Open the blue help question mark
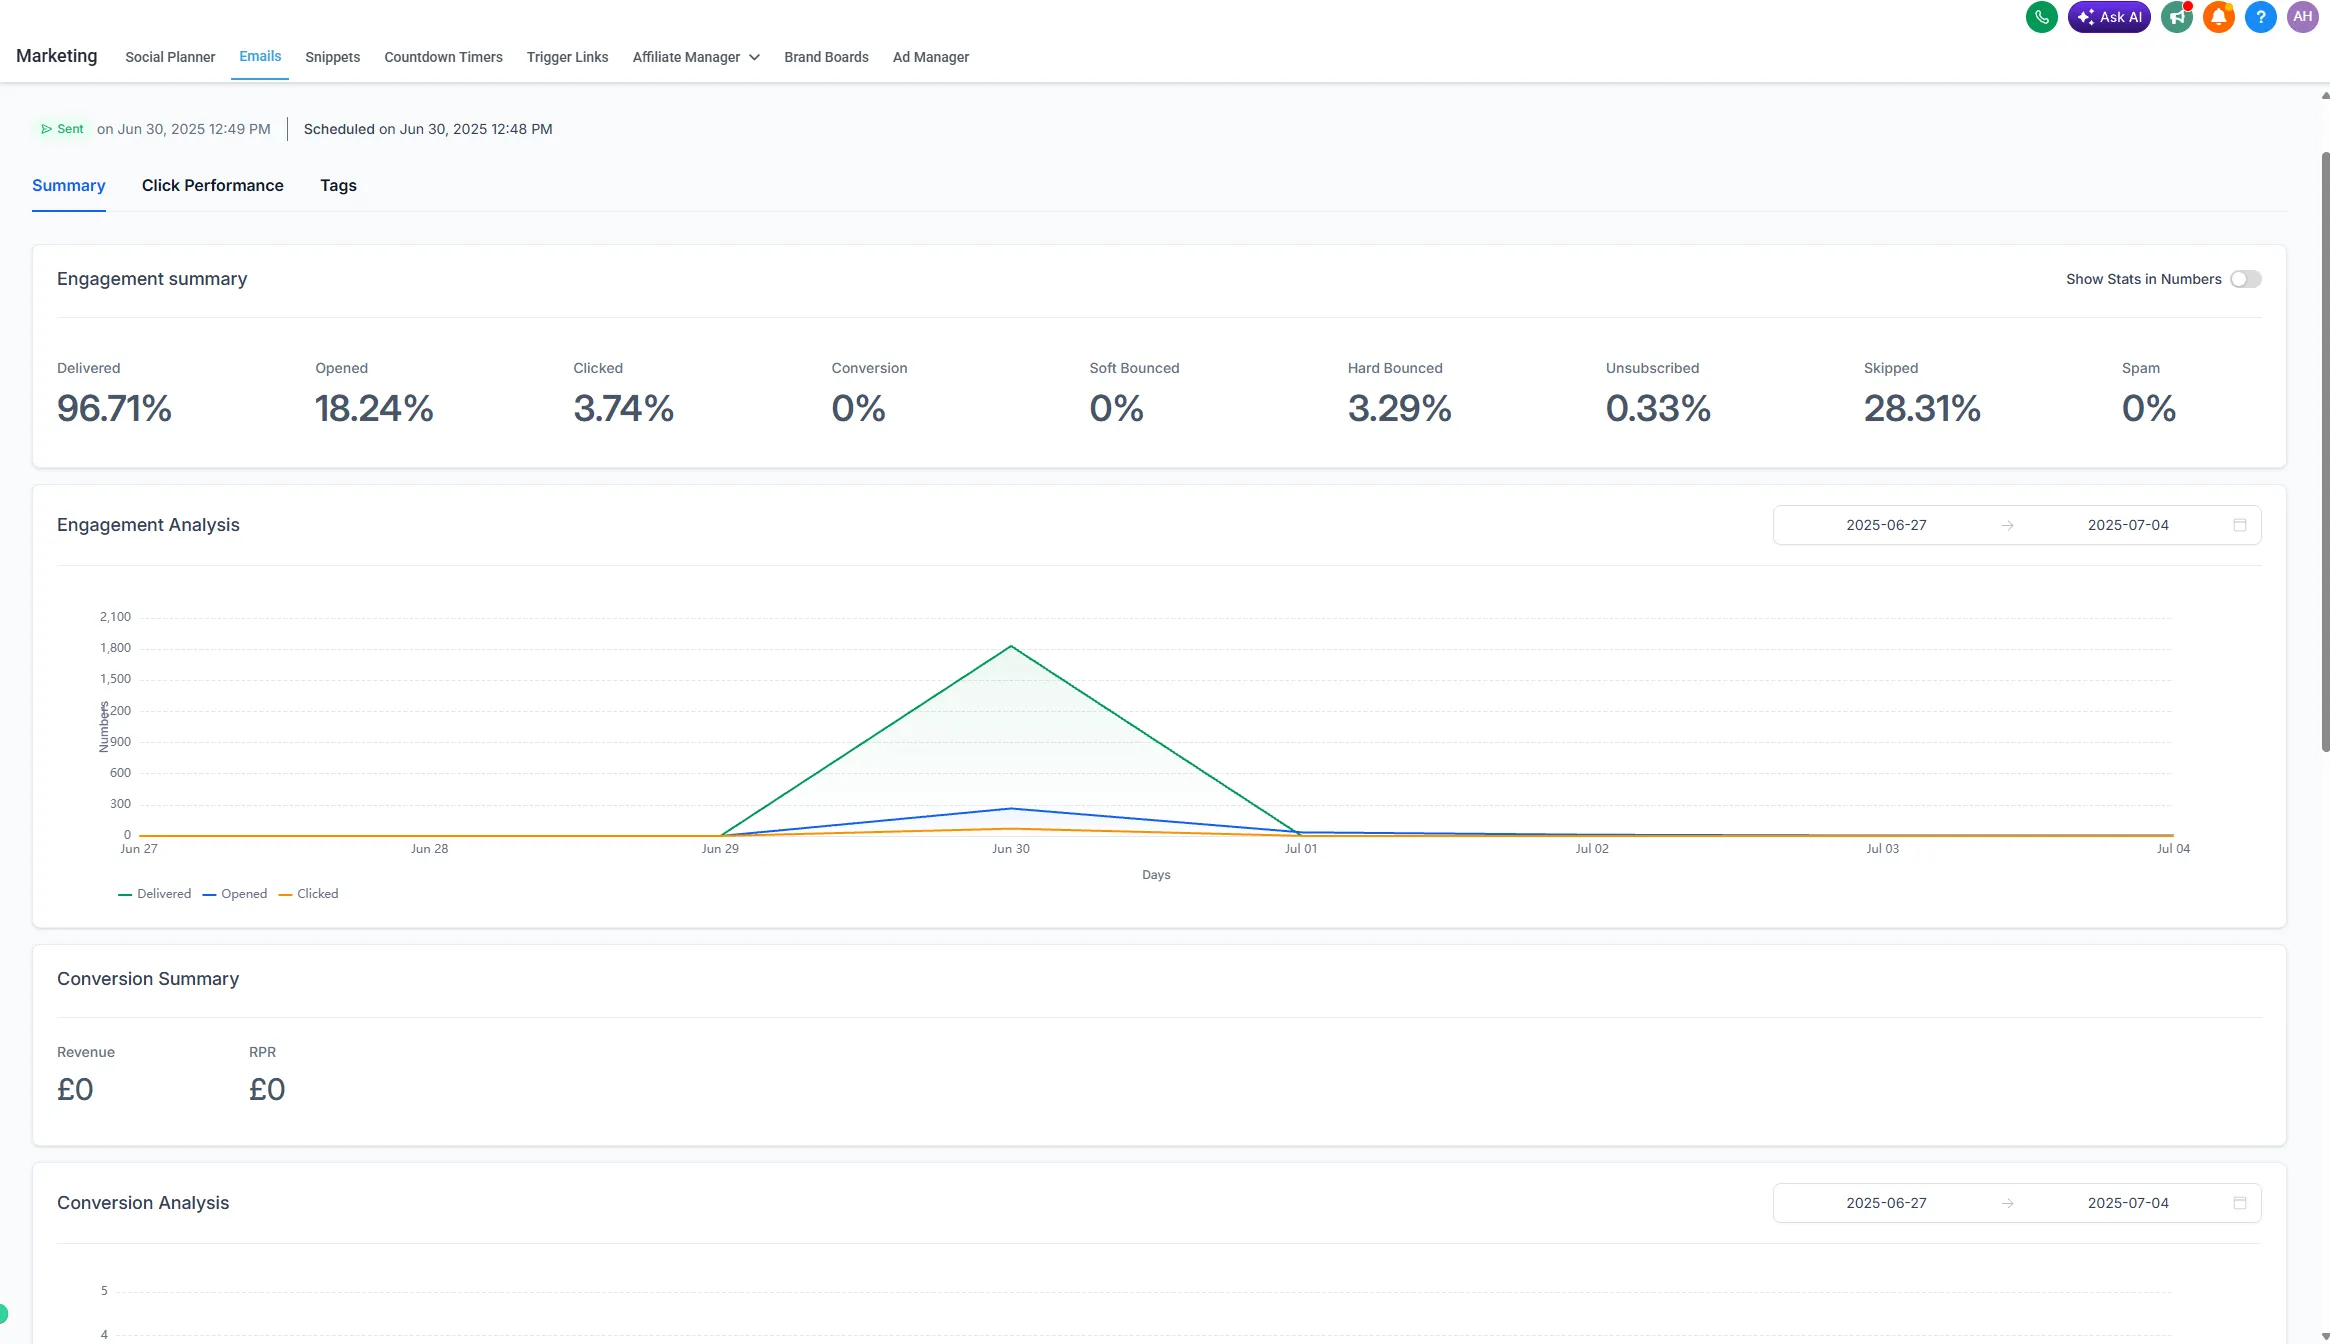Image resolution: width=2330 pixels, height=1344 pixels. pos(2261,17)
